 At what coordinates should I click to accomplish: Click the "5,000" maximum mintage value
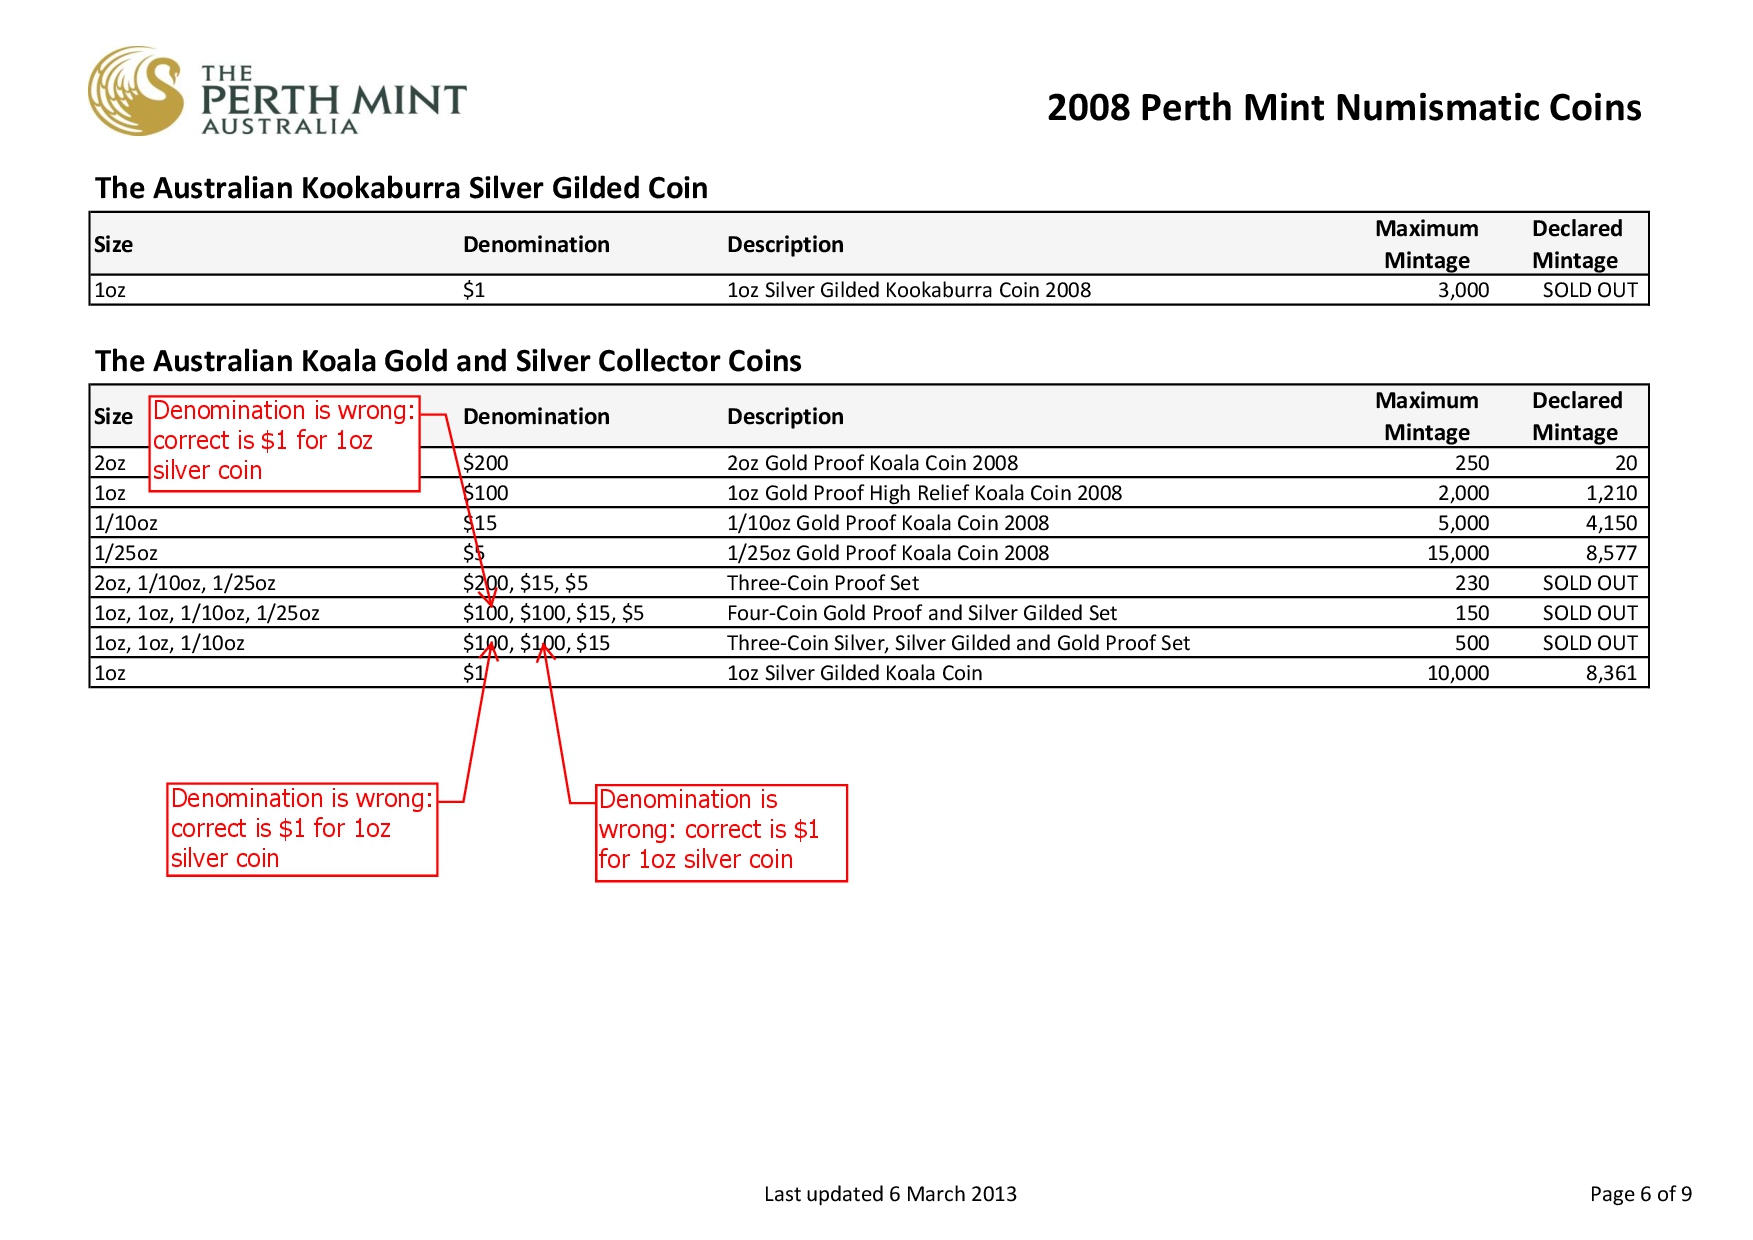[x=1463, y=523]
